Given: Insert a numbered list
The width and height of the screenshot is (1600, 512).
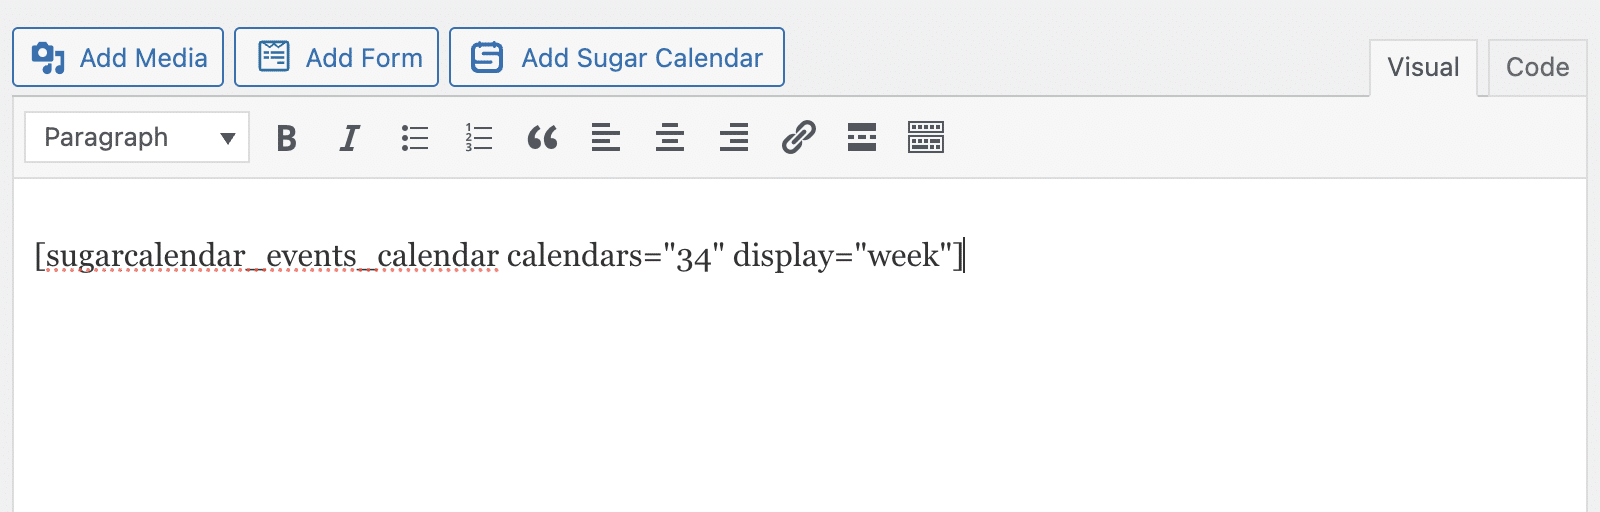Looking at the screenshot, I should pos(479,138).
